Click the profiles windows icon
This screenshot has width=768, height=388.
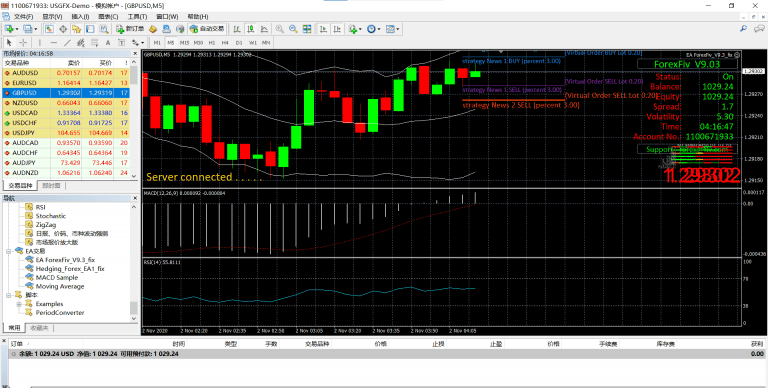(x=27, y=29)
